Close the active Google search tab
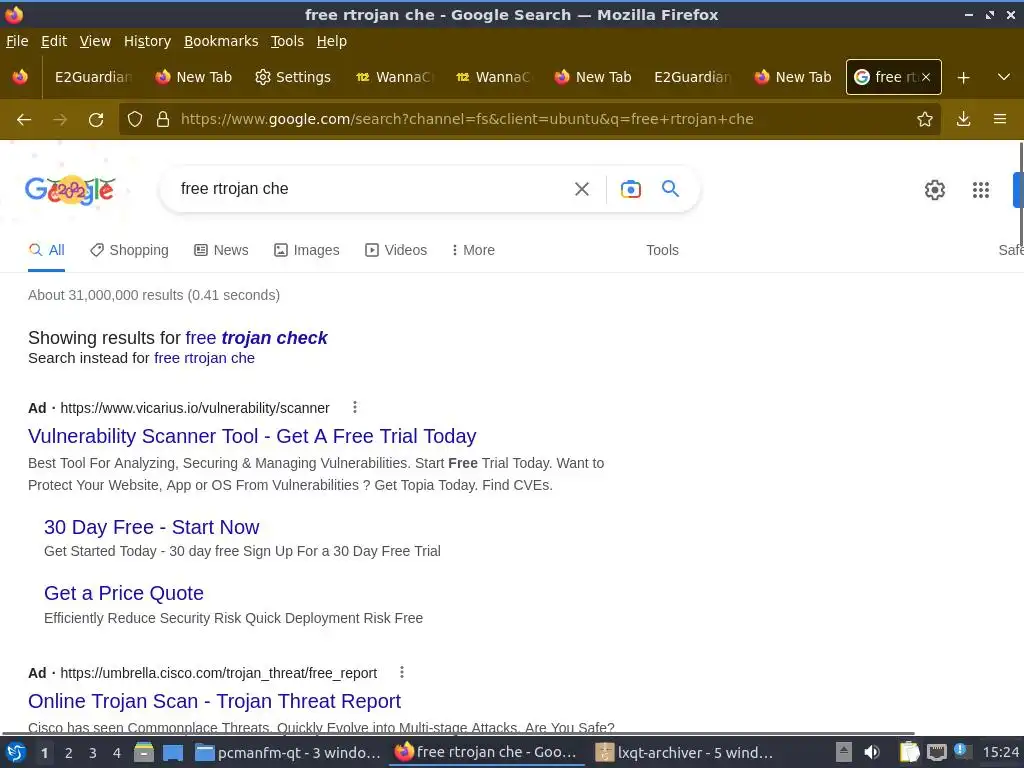 coord(926,77)
